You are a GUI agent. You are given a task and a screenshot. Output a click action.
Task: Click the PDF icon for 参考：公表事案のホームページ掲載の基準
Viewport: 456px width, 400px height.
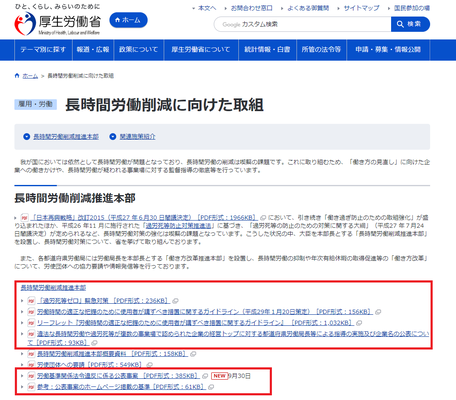click(31, 387)
